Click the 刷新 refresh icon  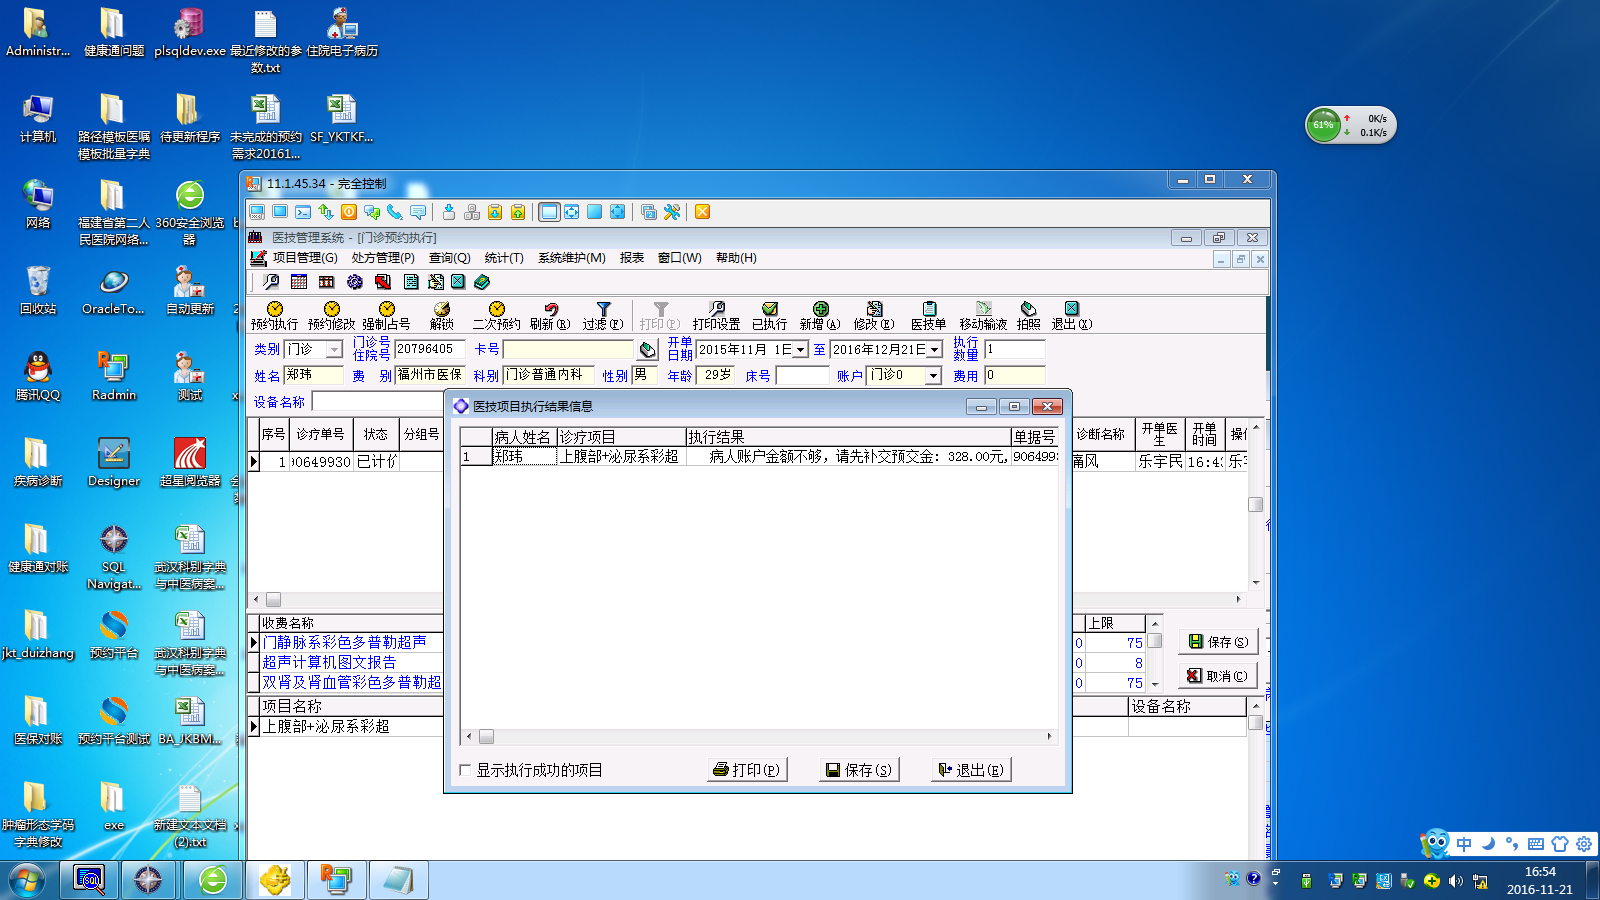(x=550, y=316)
